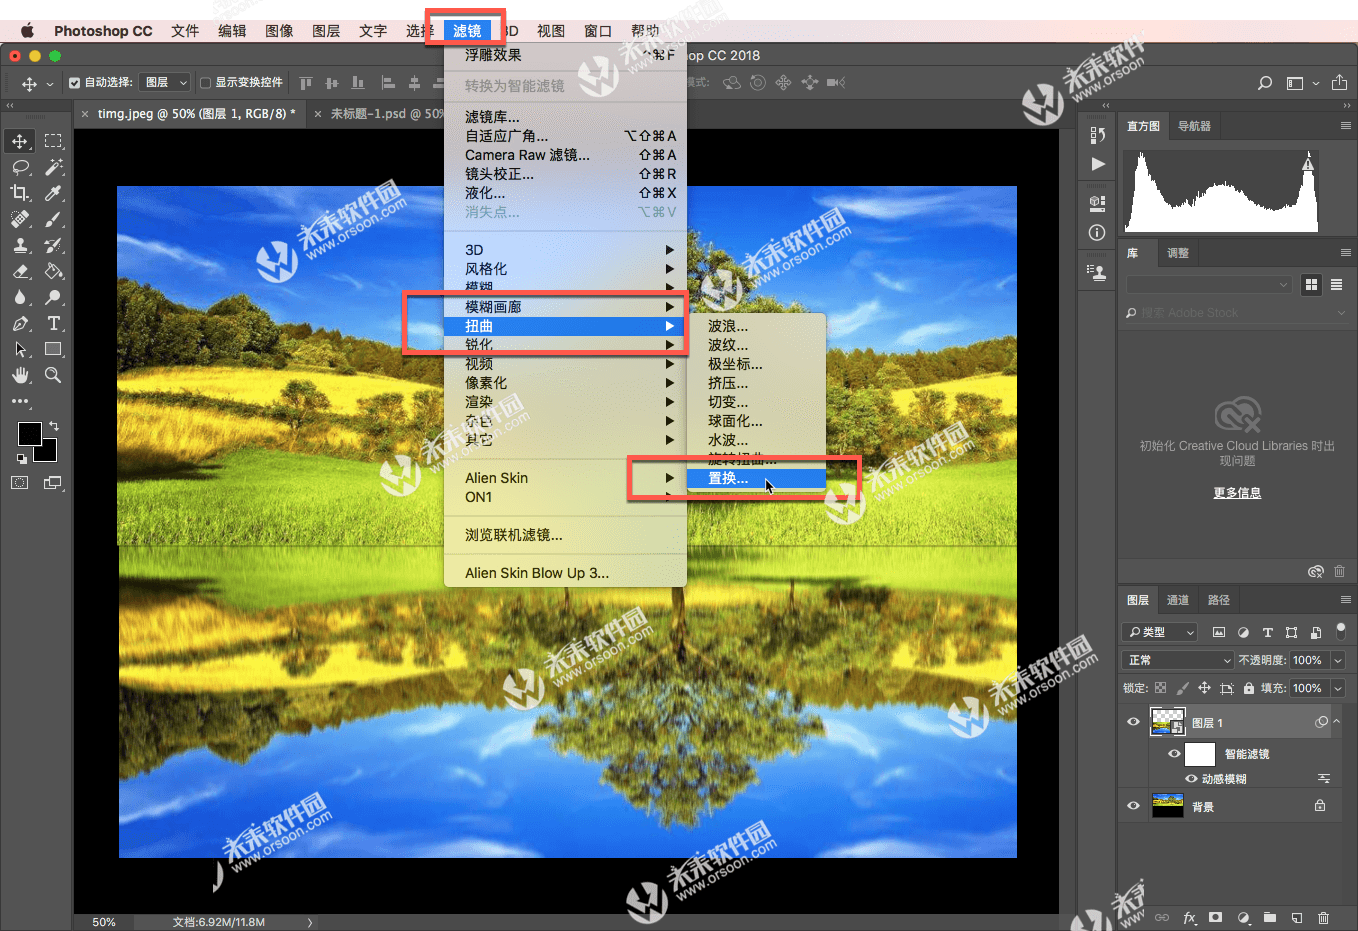Choose 置换... from the 扭曲 submenu
The height and width of the screenshot is (931, 1358).
pos(756,478)
